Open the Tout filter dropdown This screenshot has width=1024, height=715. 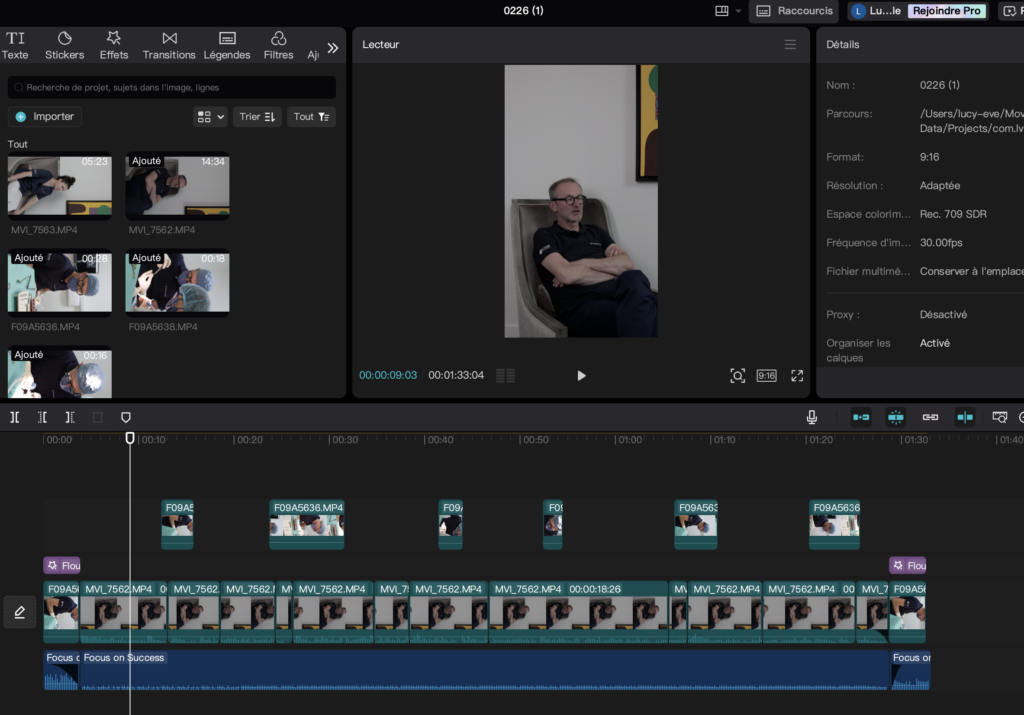coord(311,117)
